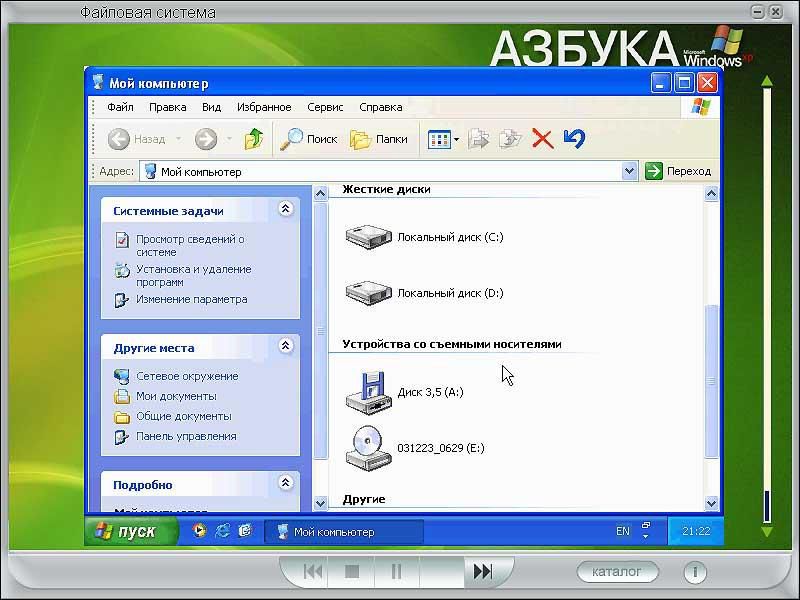The image size is (800, 600).
Task: Select Local Disk (C:) drive icon
Action: 370,237
